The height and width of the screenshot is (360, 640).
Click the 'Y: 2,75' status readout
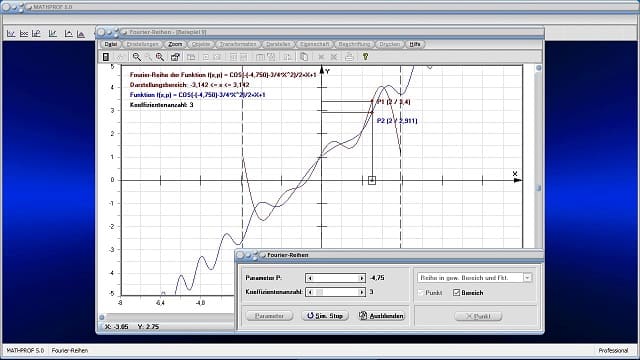point(148,327)
